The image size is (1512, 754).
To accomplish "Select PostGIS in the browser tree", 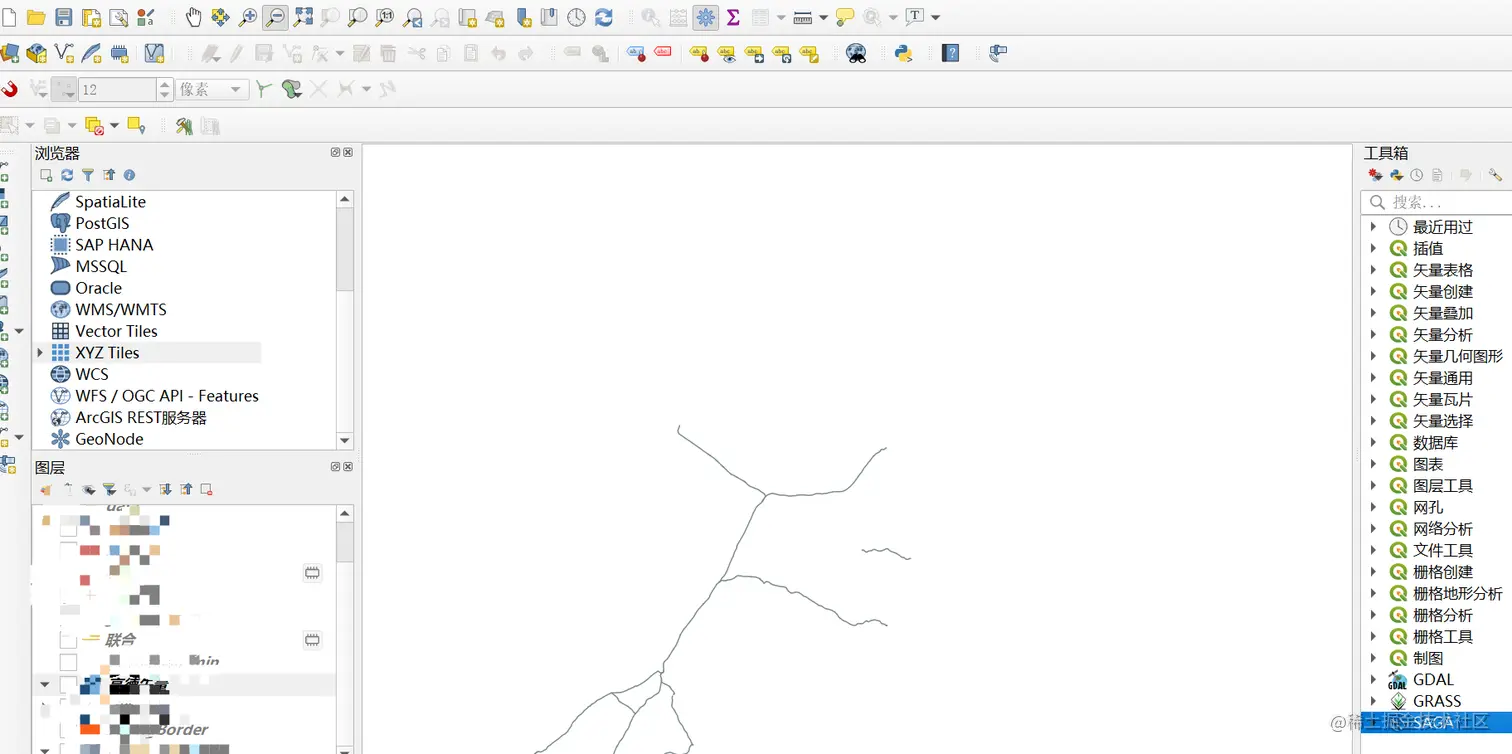I will pyautogui.click(x=102, y=223).
